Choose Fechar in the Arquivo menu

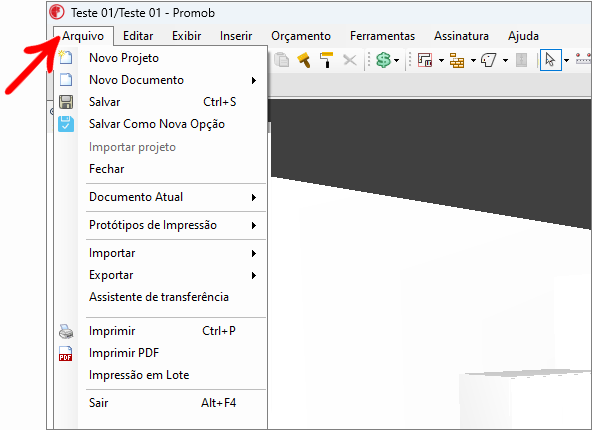pos(160,169)
